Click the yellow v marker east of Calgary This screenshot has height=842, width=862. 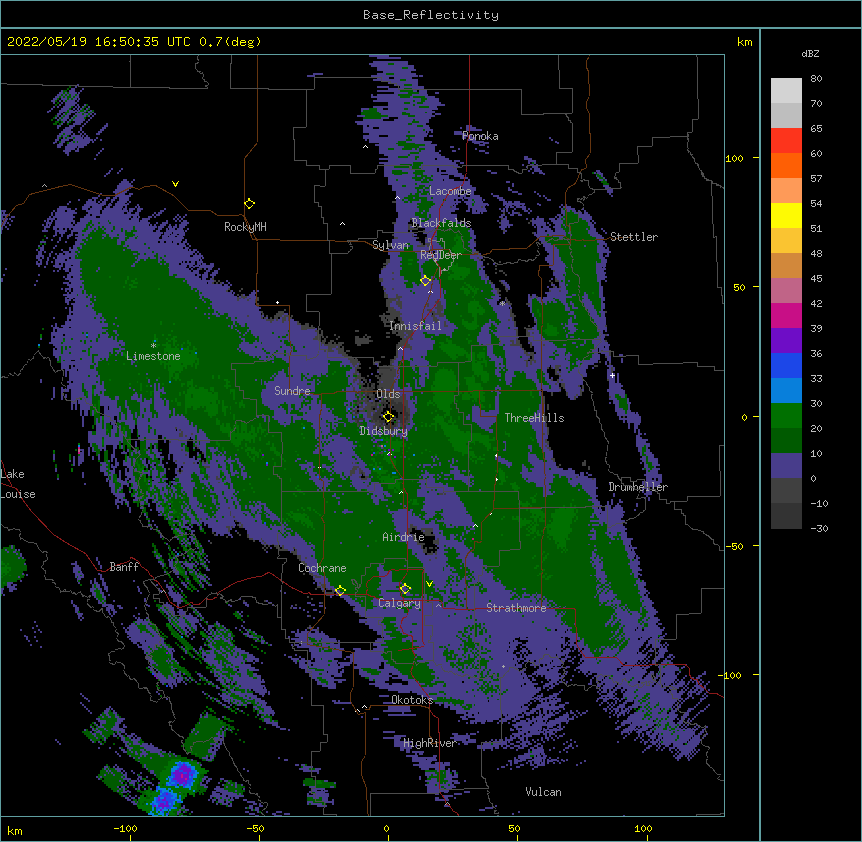click(429, 584)
